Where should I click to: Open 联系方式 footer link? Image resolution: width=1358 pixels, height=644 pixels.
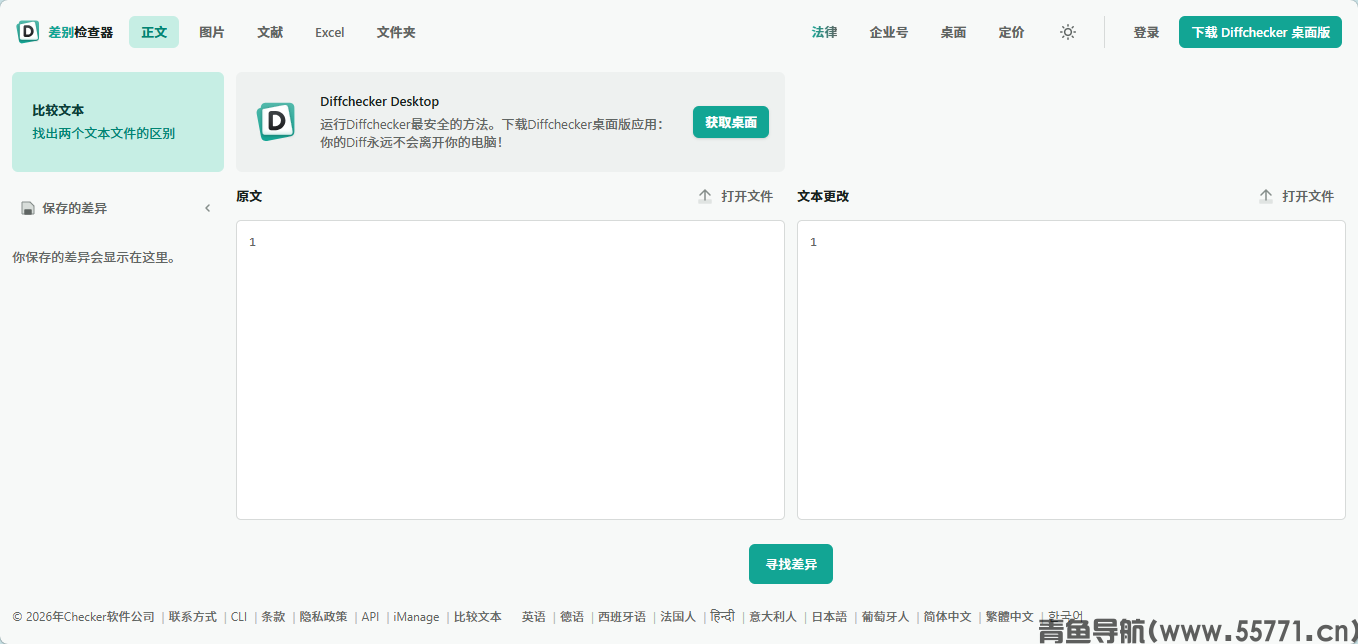pyautogui.click(x=193, y=617)
